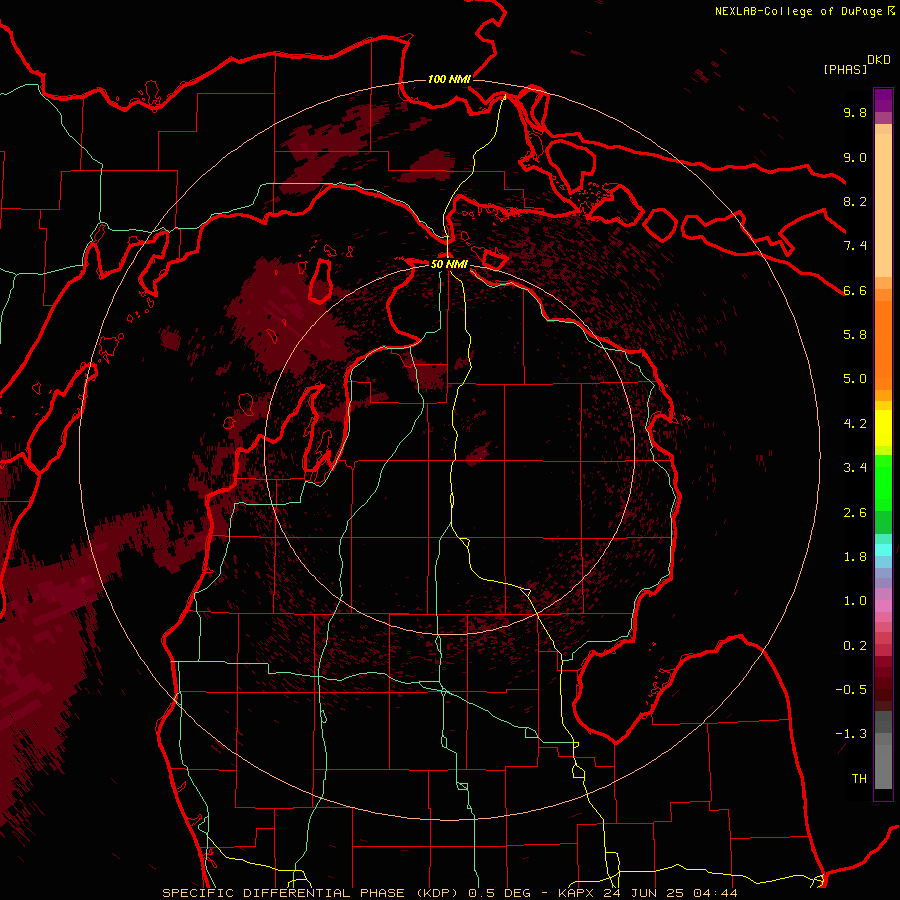The height and width of the screenshot is (900, 900).
Task: Click the NEXLAB-College of DuPage credit text
Action: click(x=798, y=11)
